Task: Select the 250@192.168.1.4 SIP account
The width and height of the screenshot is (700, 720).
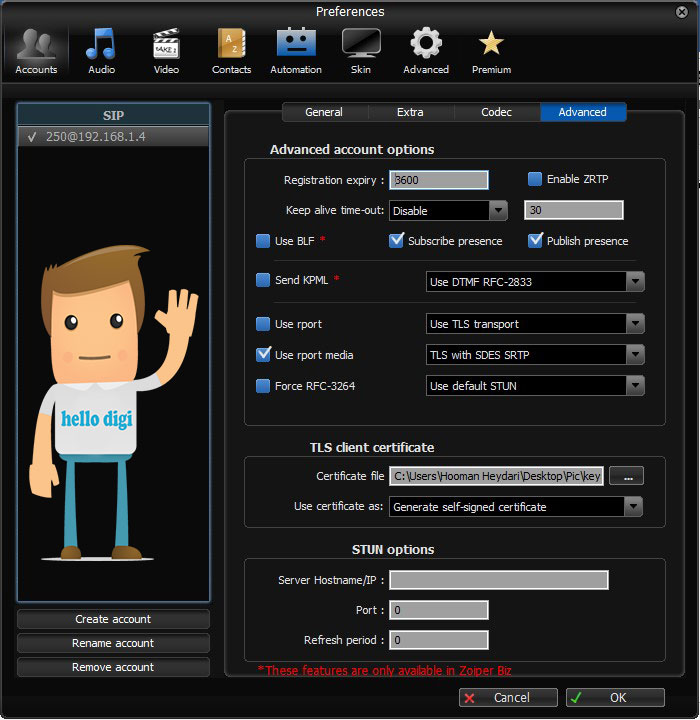Action: tap(113, 136)
